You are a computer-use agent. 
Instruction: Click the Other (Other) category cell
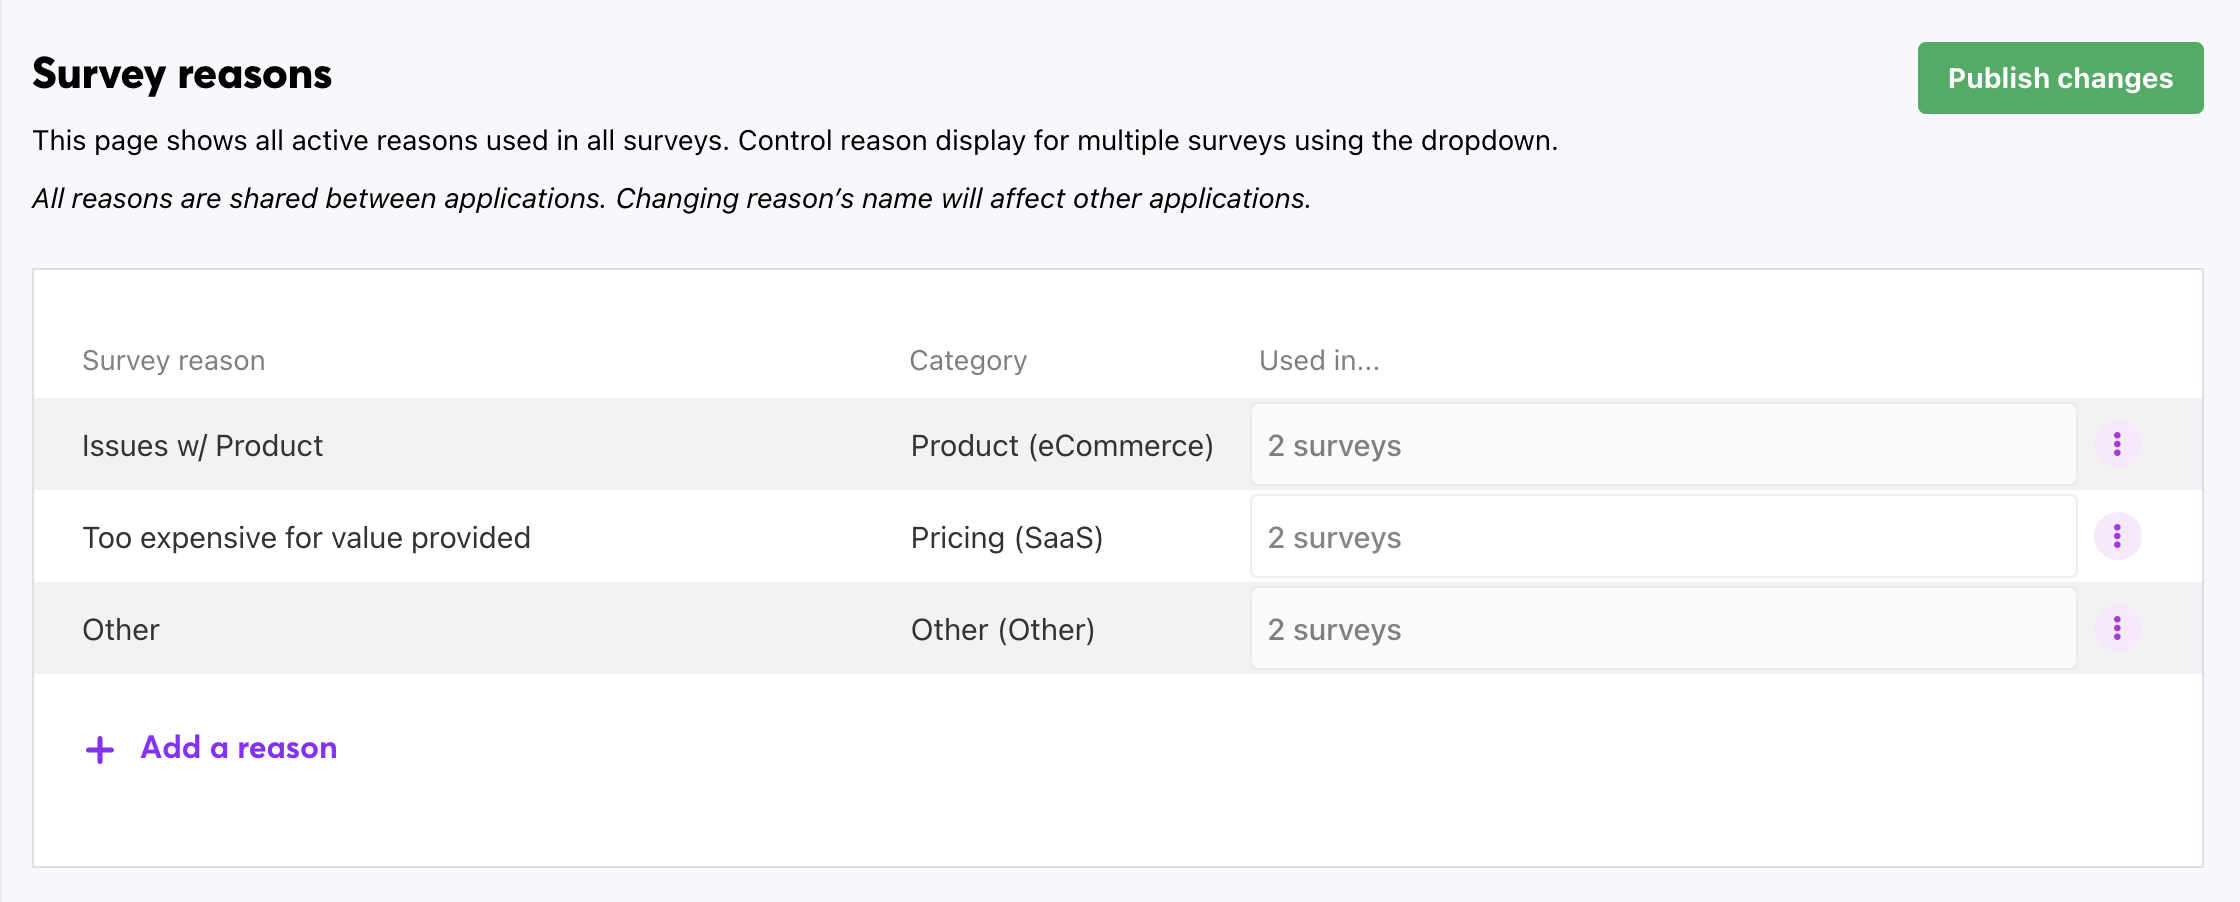click(x=1002, y=630)
